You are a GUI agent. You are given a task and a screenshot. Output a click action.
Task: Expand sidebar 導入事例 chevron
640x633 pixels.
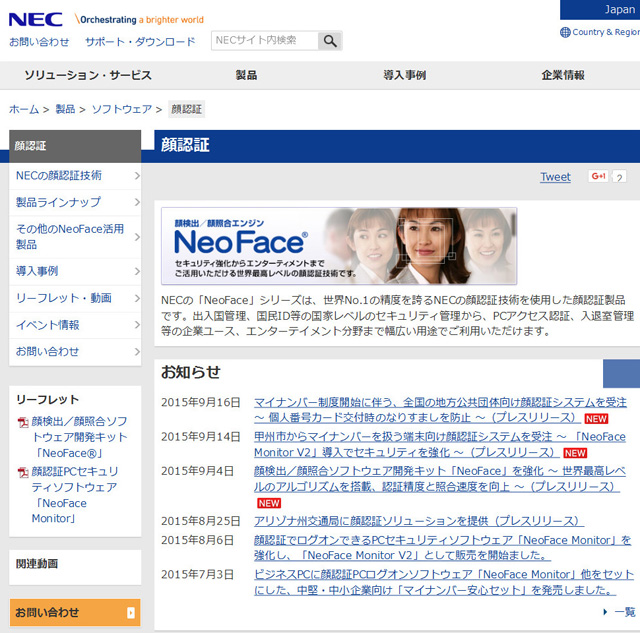click(137, 271)
